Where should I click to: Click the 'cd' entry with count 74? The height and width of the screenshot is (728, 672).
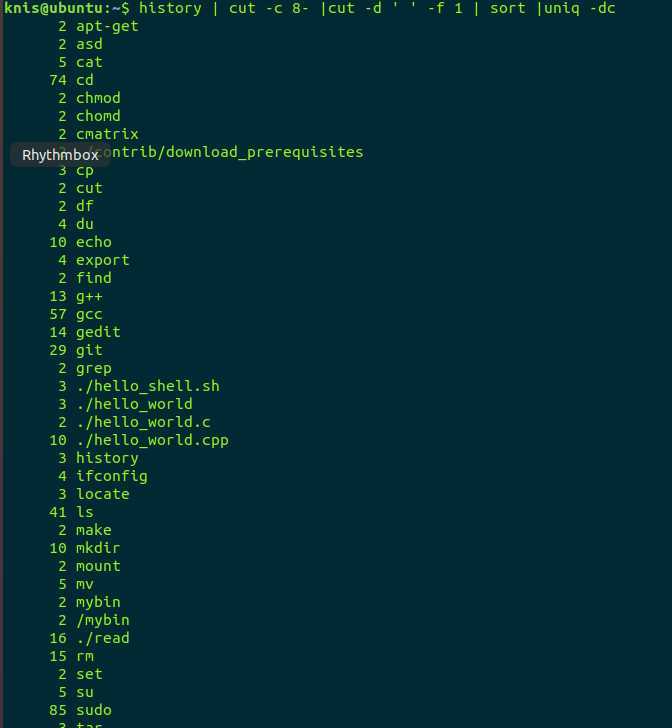point(72,80)
